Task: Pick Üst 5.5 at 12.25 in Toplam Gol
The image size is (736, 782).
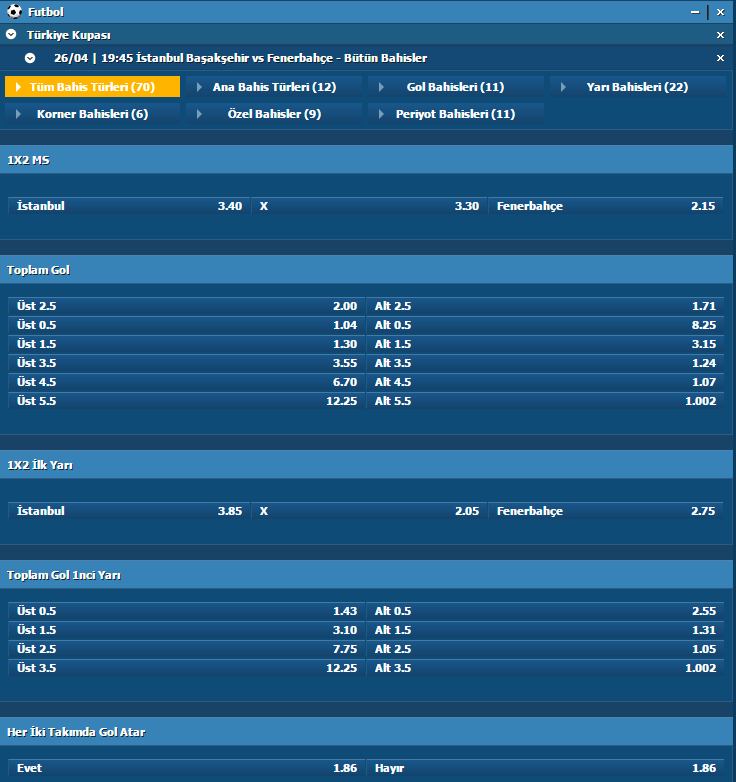Action: [186, 400]
